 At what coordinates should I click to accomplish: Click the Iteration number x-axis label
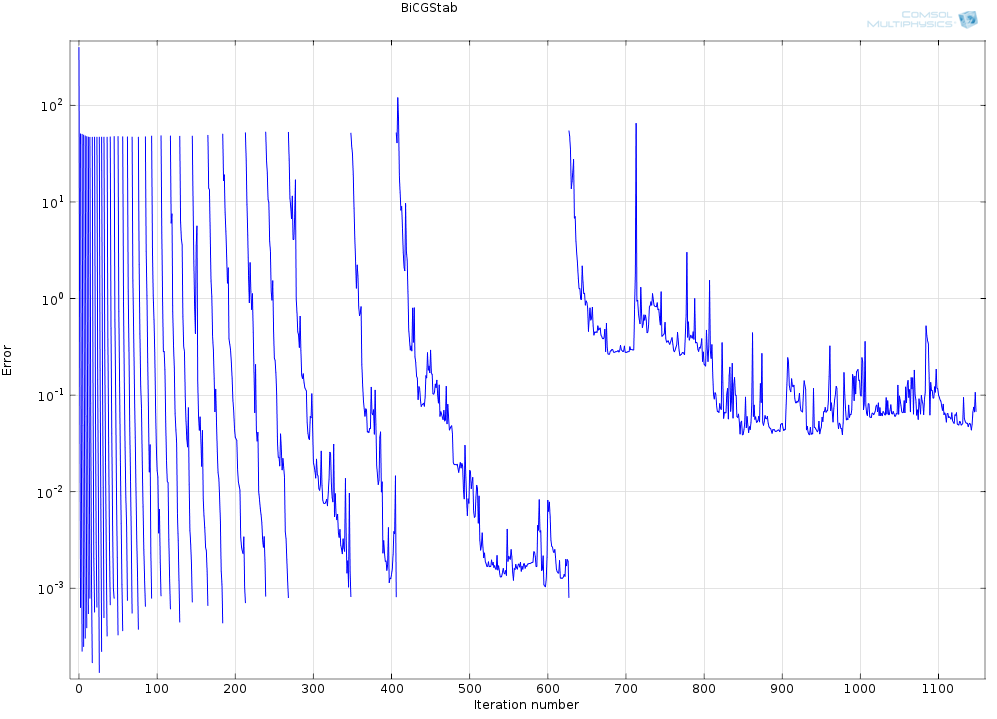(526, 704)
